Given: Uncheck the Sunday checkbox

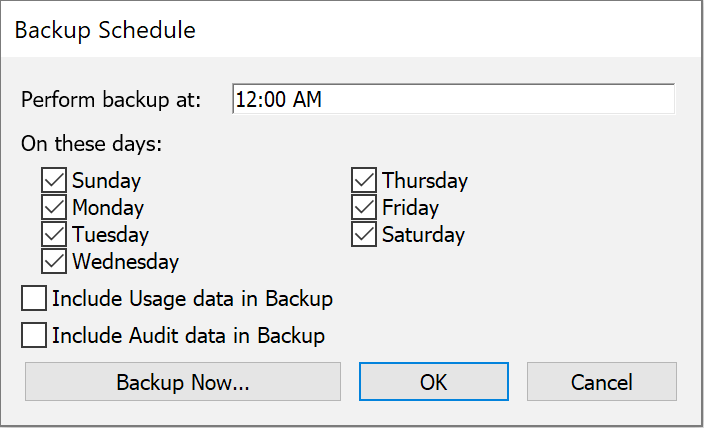Looking at the screenshot, I should point(54,181).
